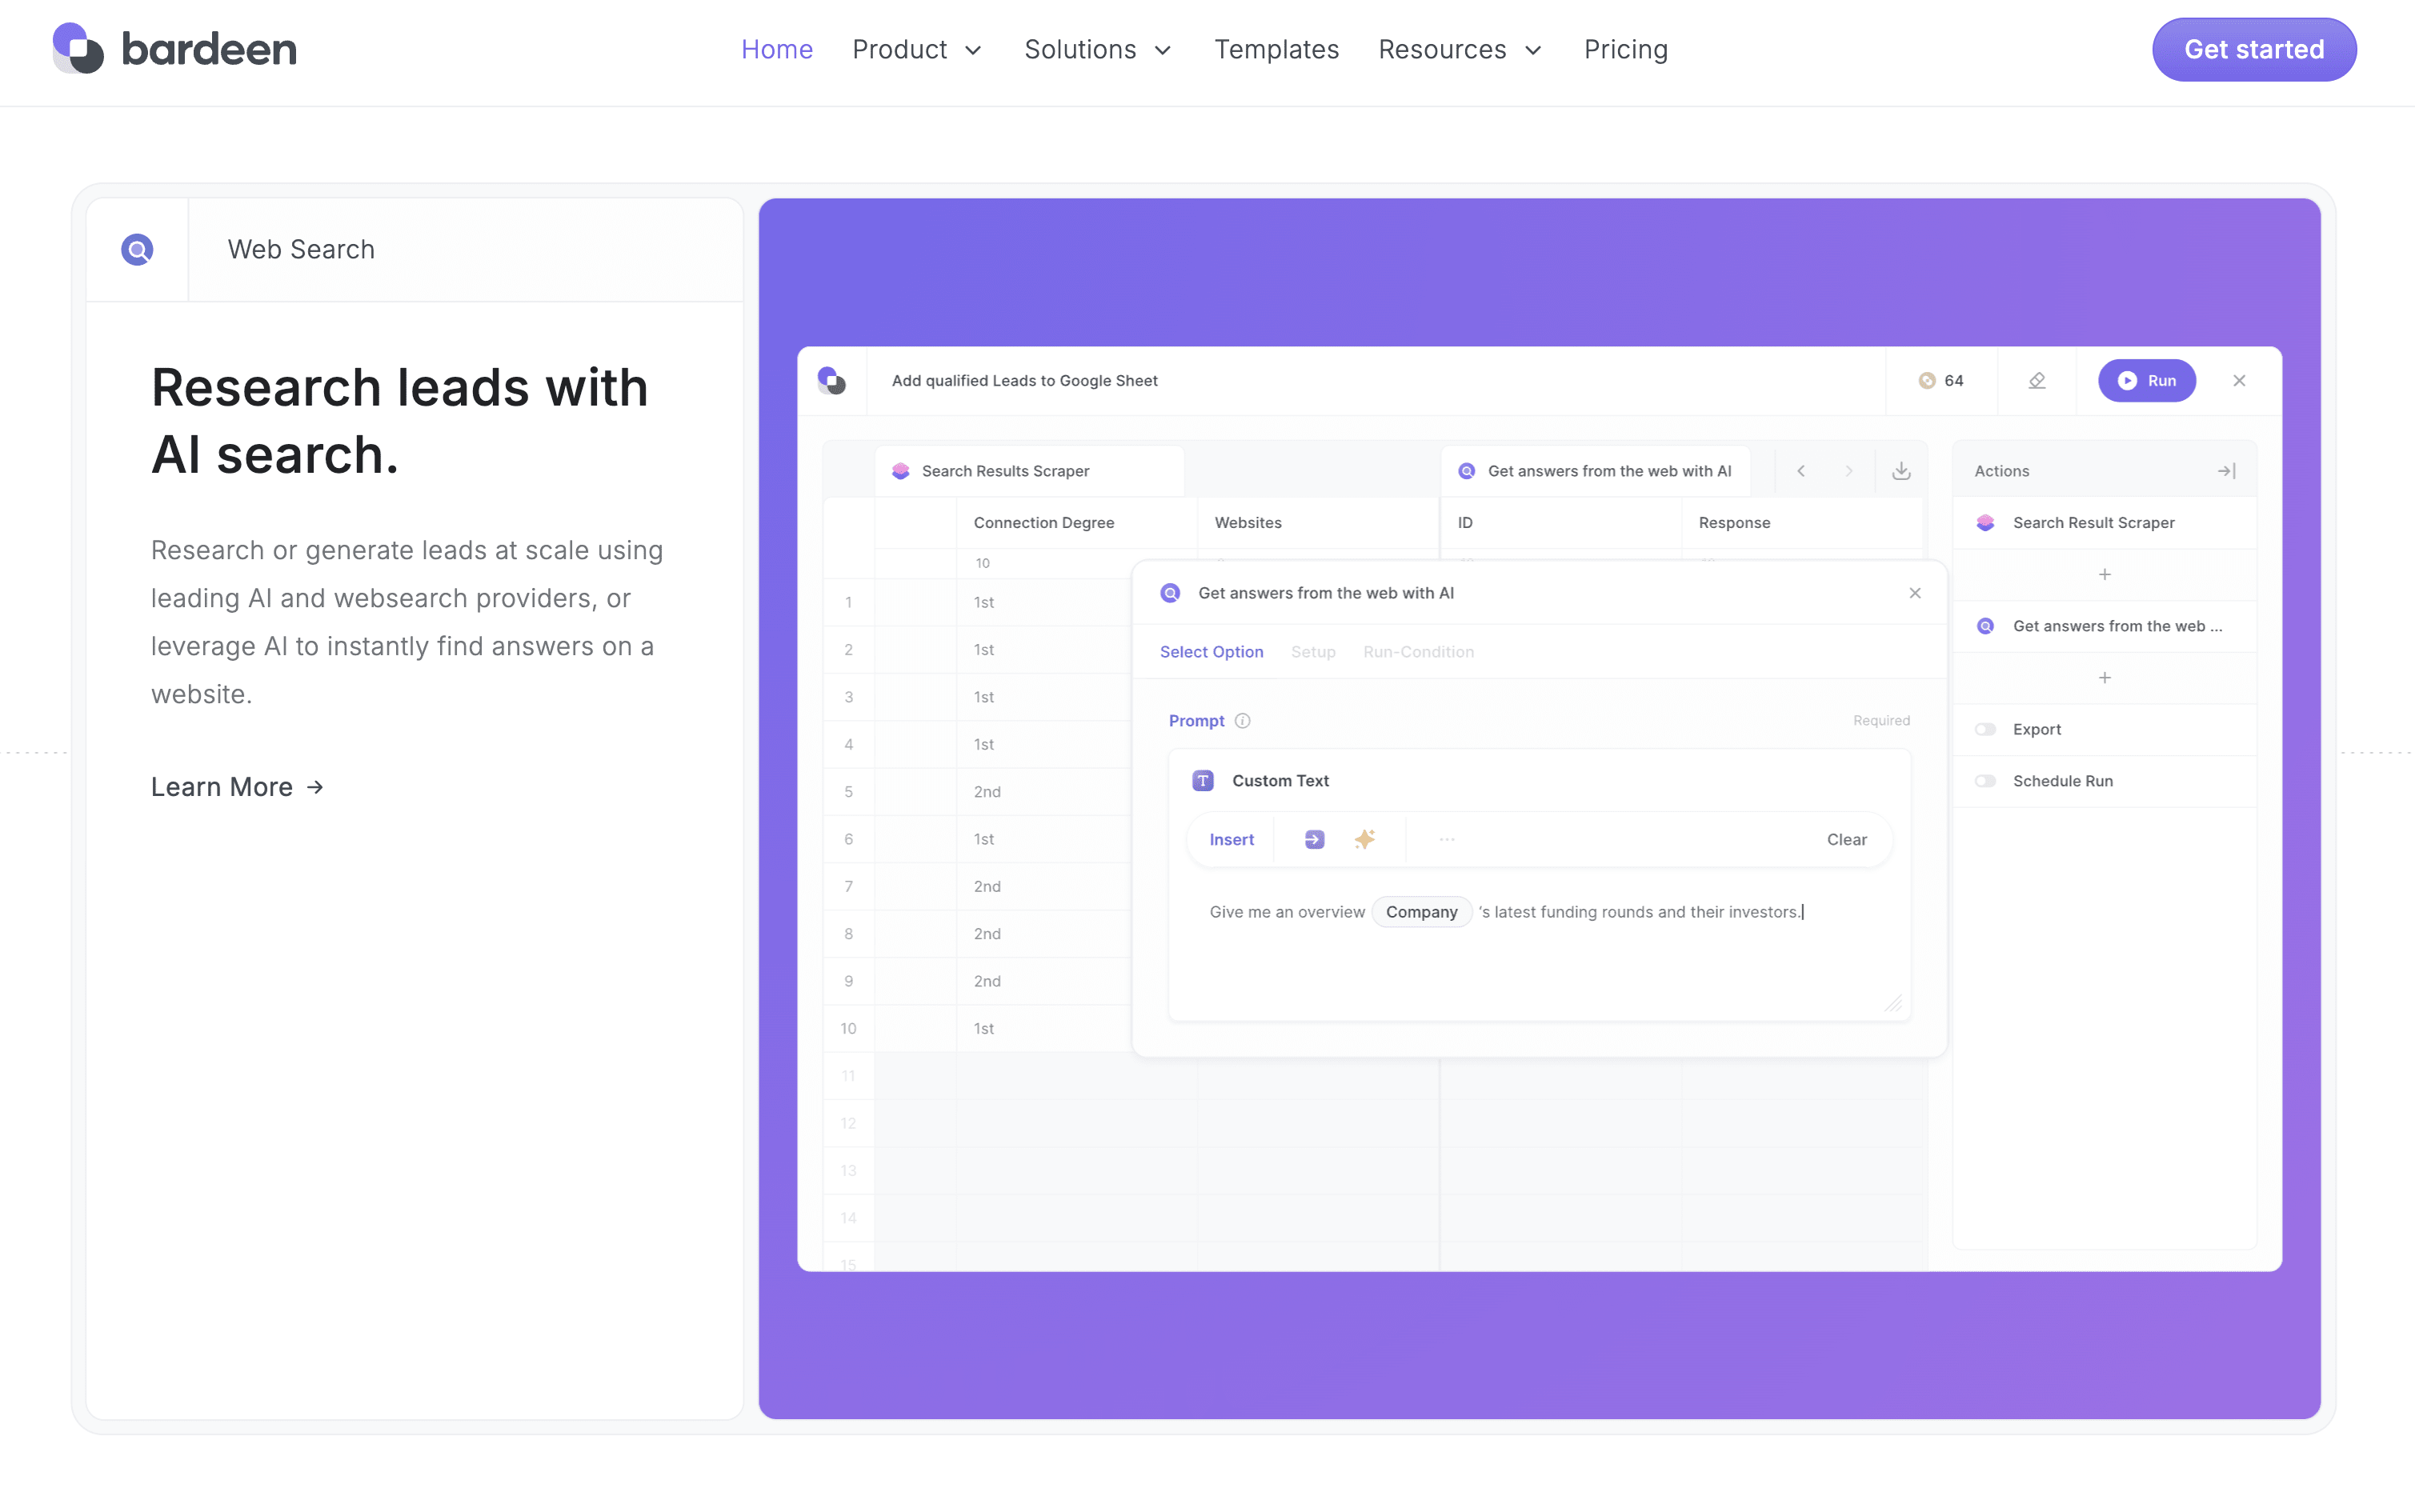Viewport: 2415px width, 1512px height.
Task: Click the Search Result Scraper action icon
Action: (1986, 523)
